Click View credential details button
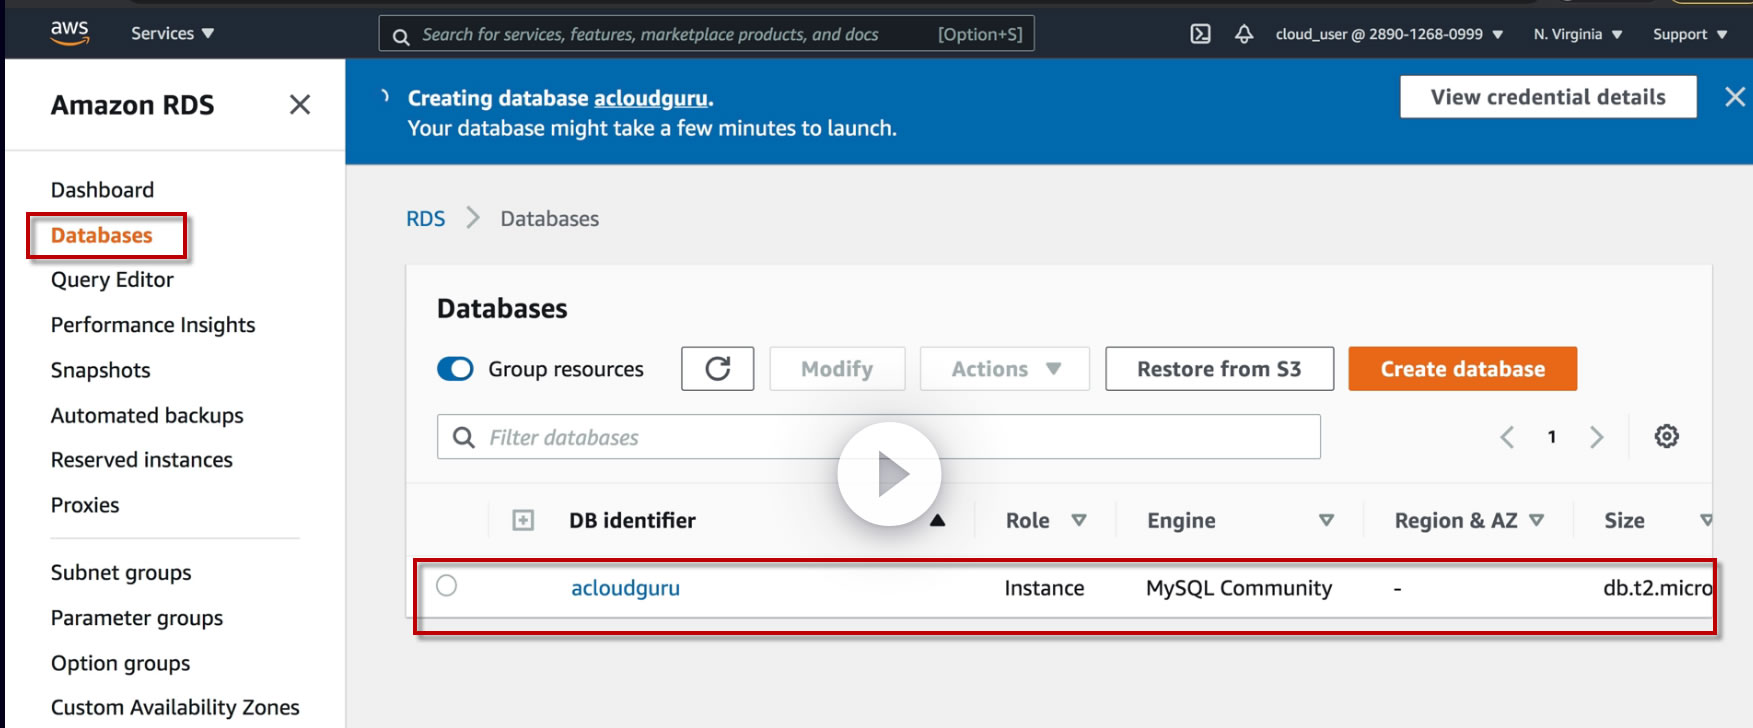Viewport: 1753px width, 728px height. 1548,97
